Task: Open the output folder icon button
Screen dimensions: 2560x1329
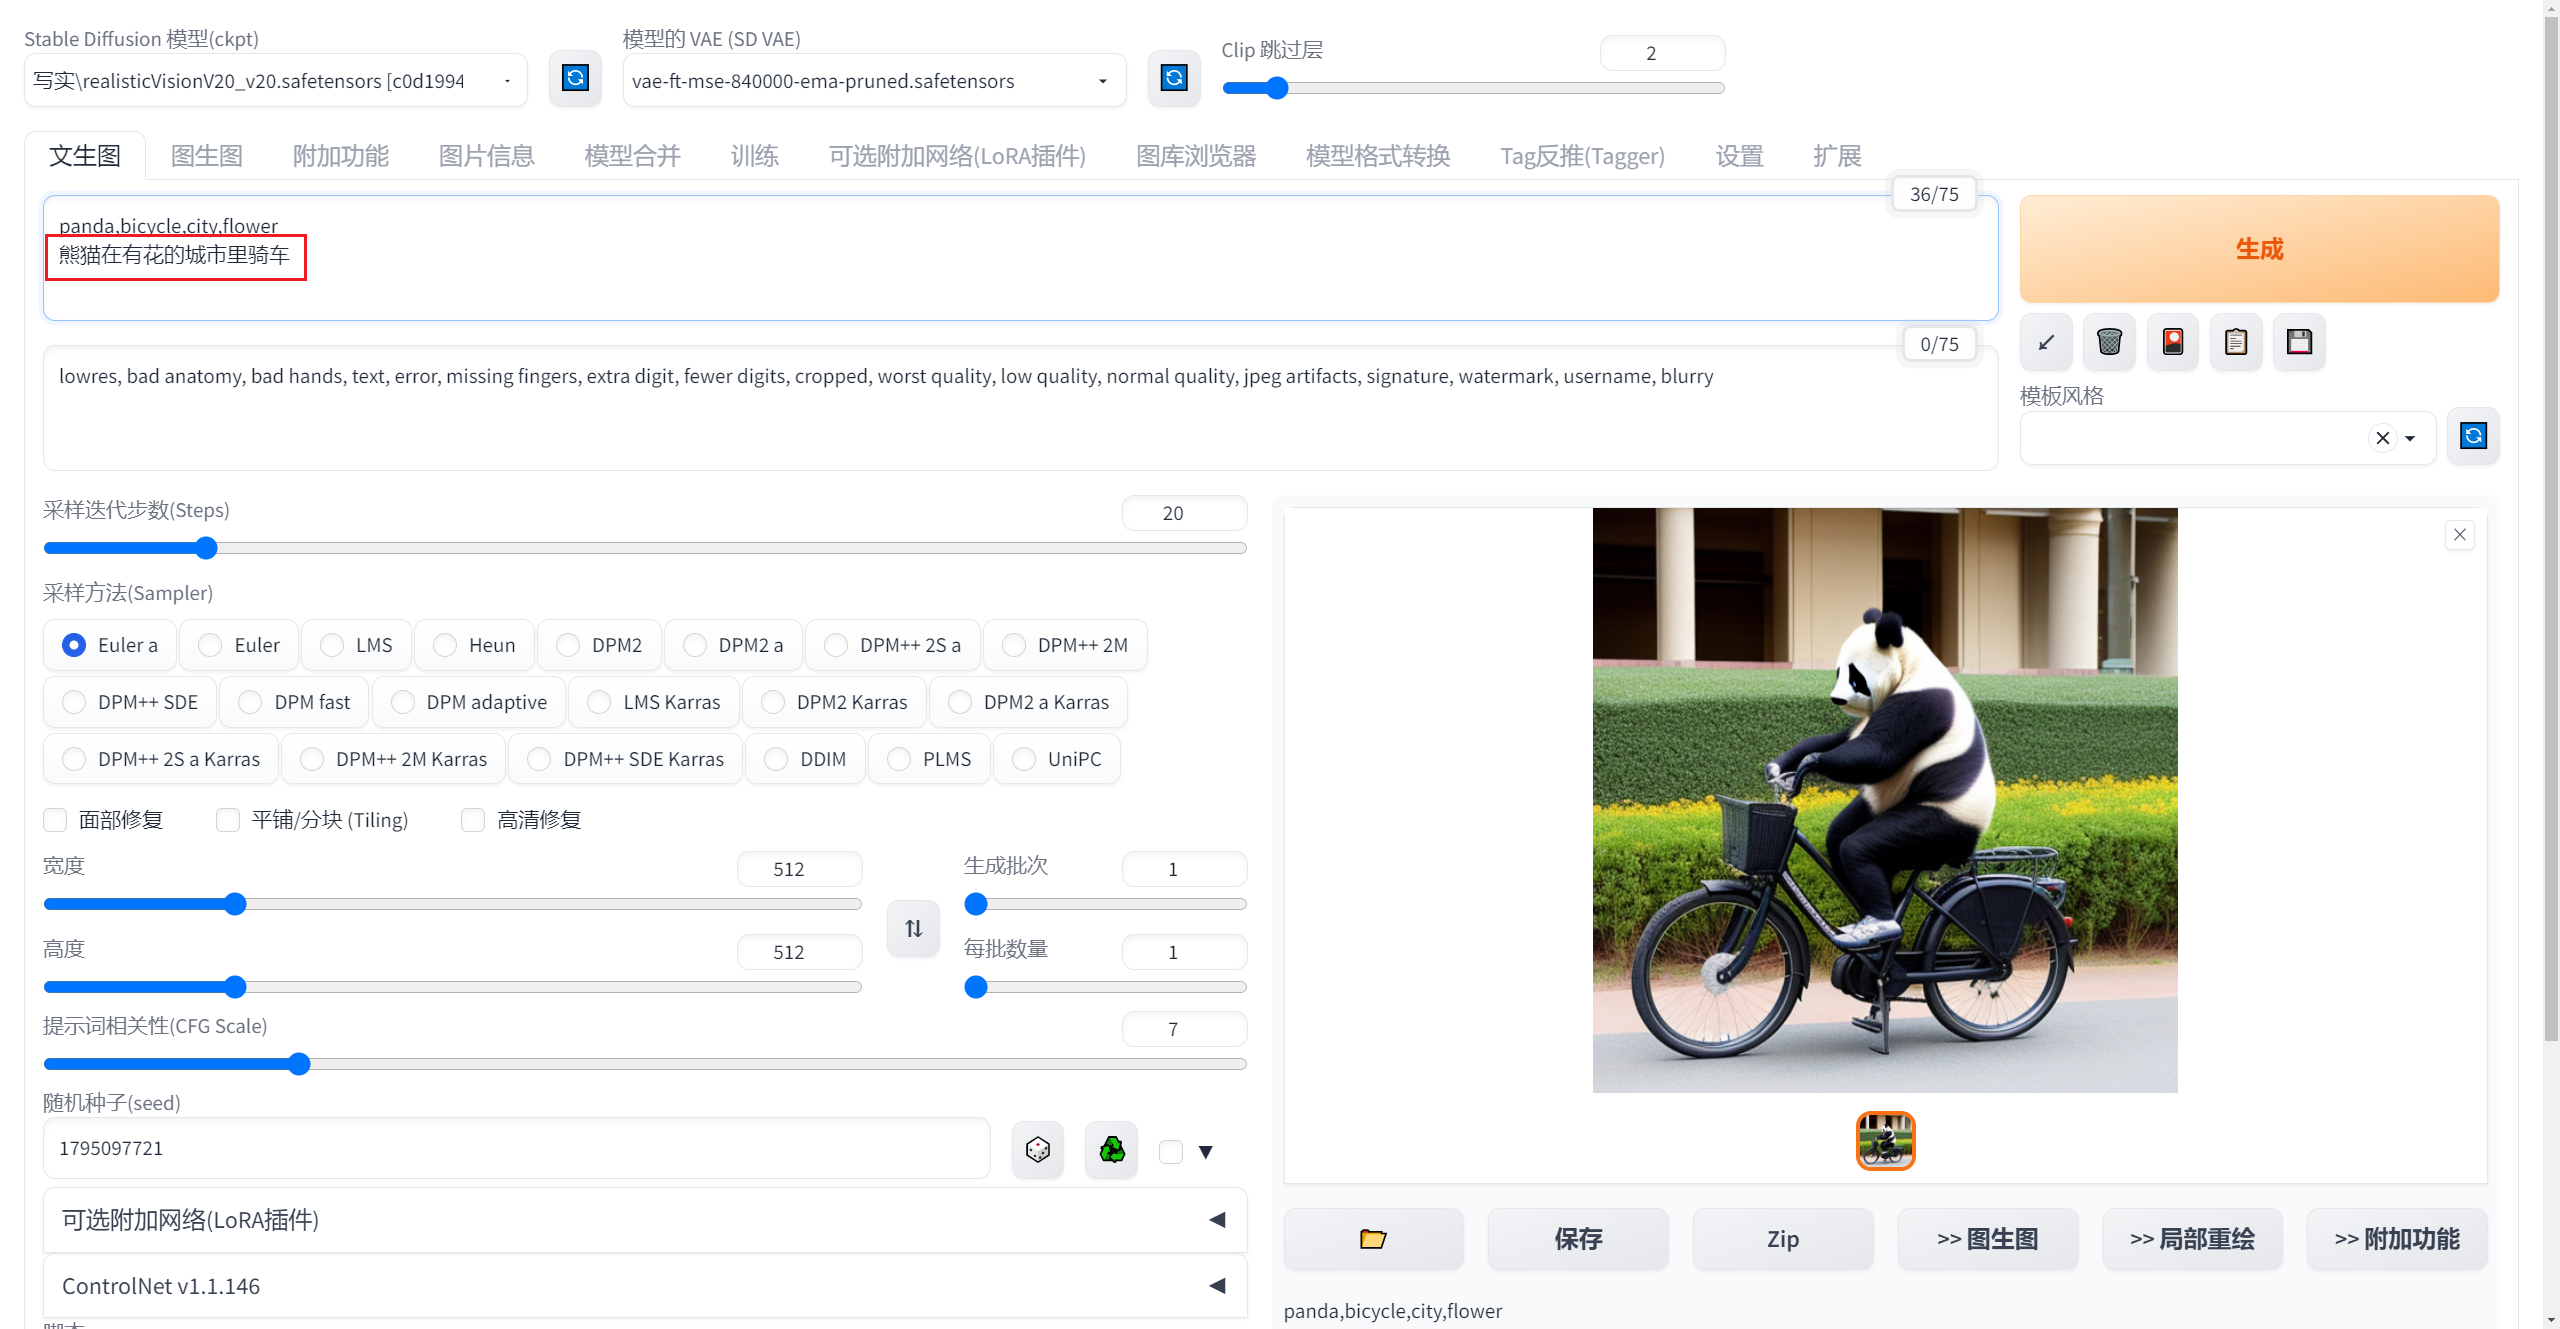Action: click(x=1373, y=1239)
